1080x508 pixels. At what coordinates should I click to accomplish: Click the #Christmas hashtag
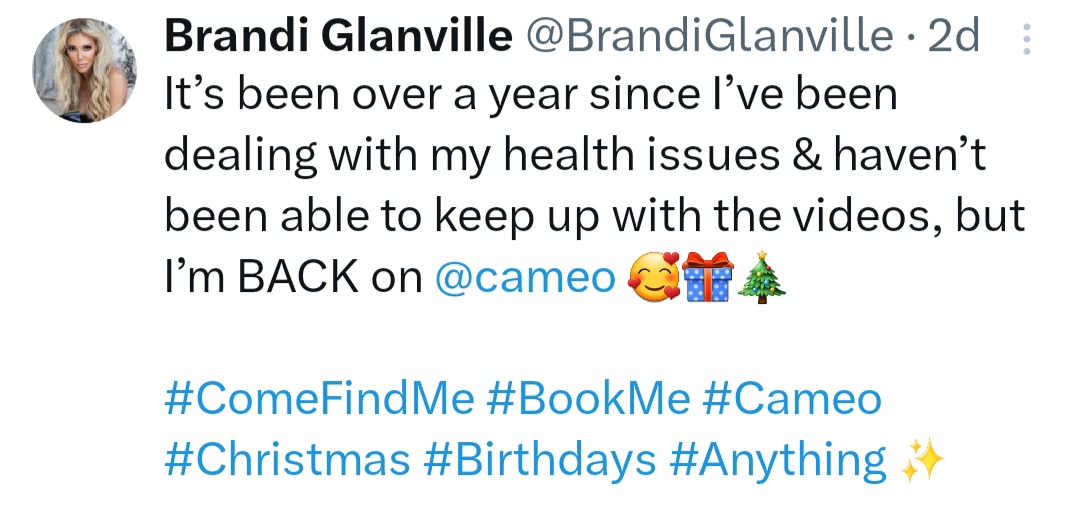[287, 460]
